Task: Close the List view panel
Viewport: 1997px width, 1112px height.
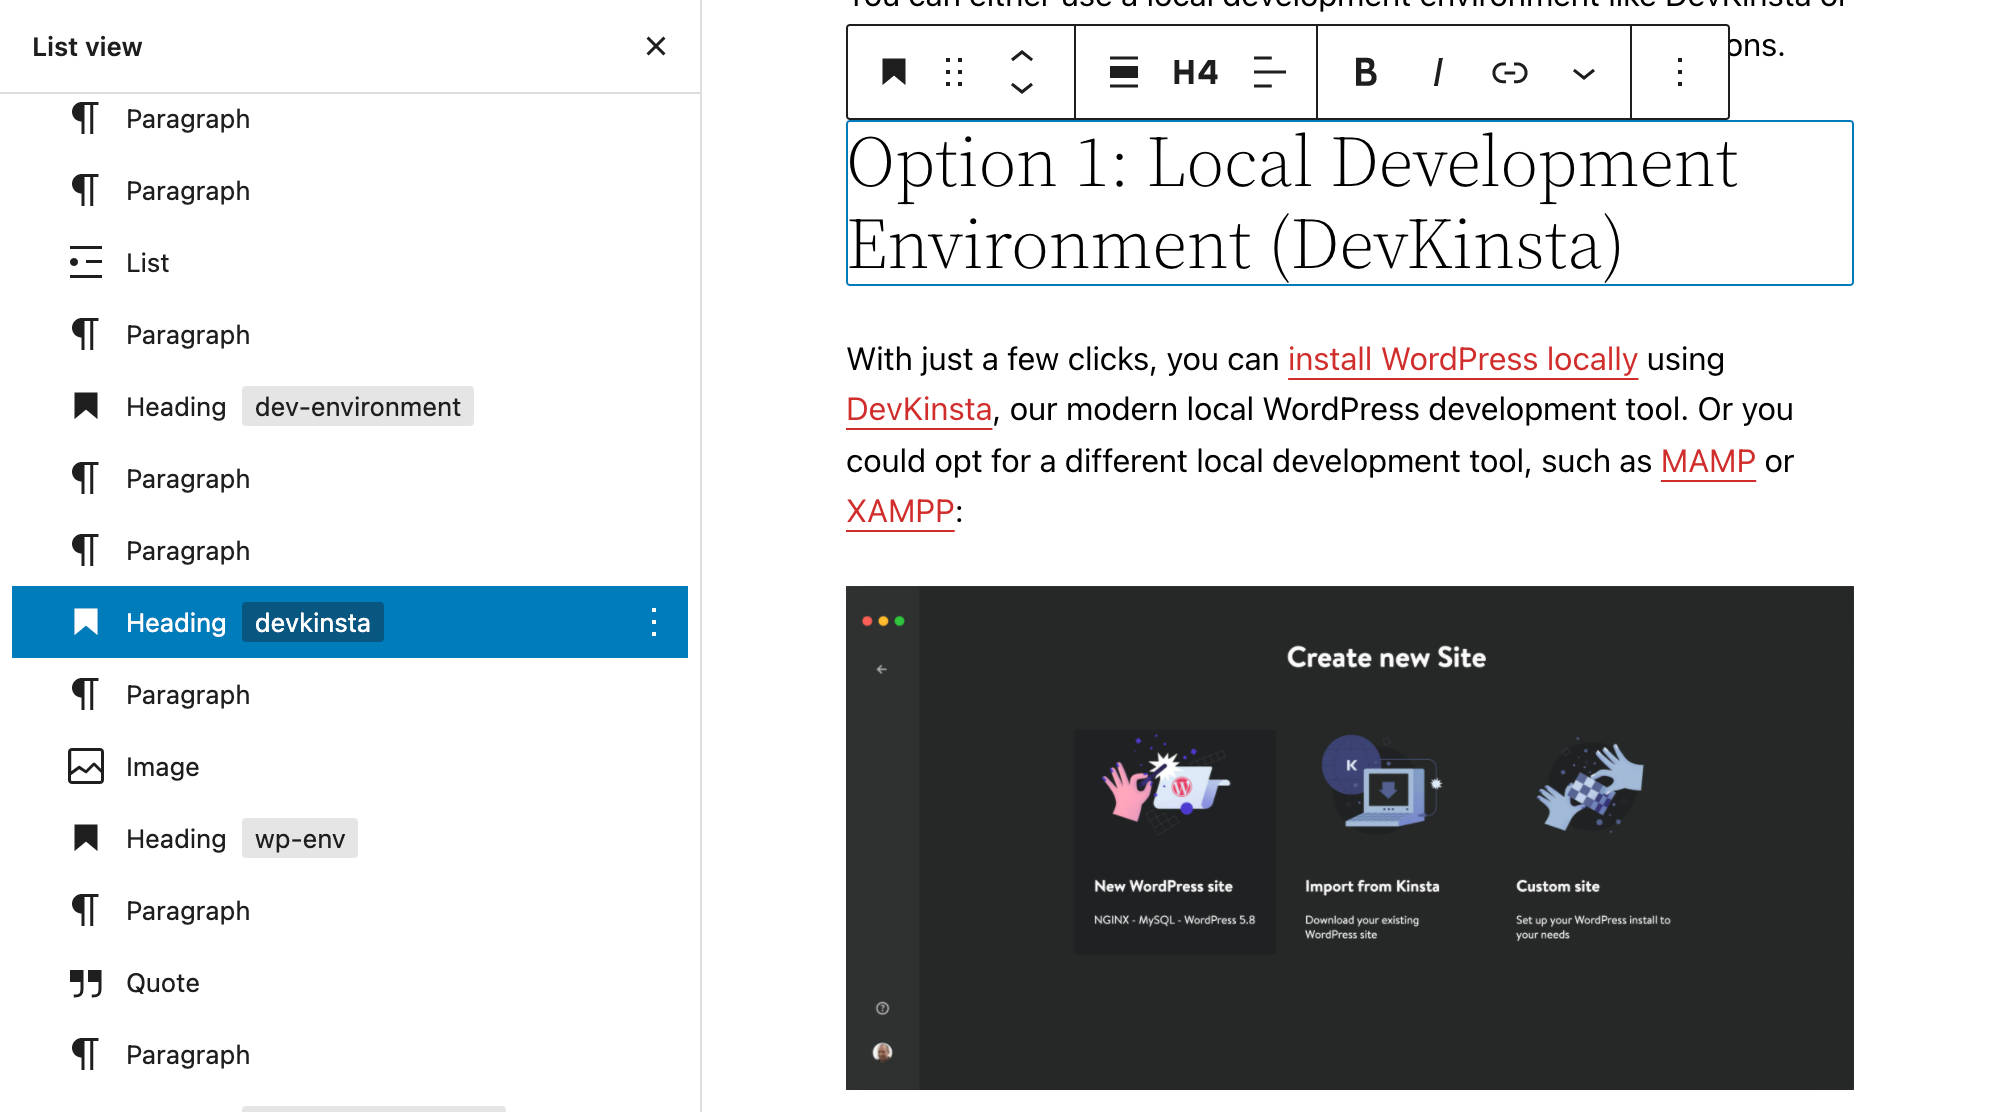Action: coord(656,46)
